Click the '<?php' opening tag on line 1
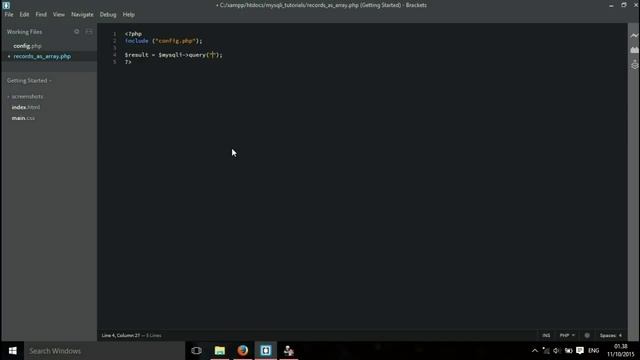640x360 pixels. (133, 34)
